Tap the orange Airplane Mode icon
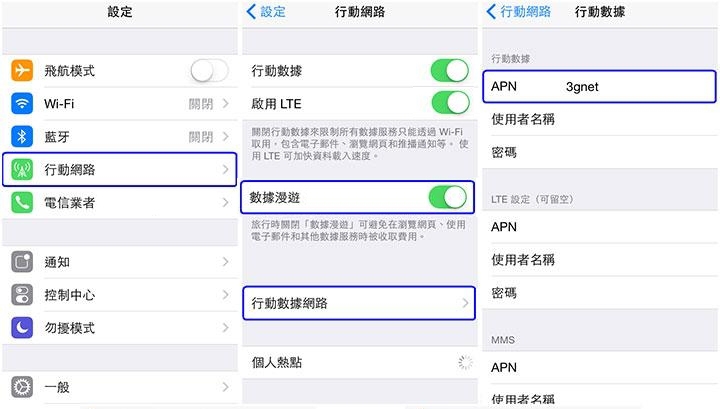The image size is (720, 409). point(22,71)
